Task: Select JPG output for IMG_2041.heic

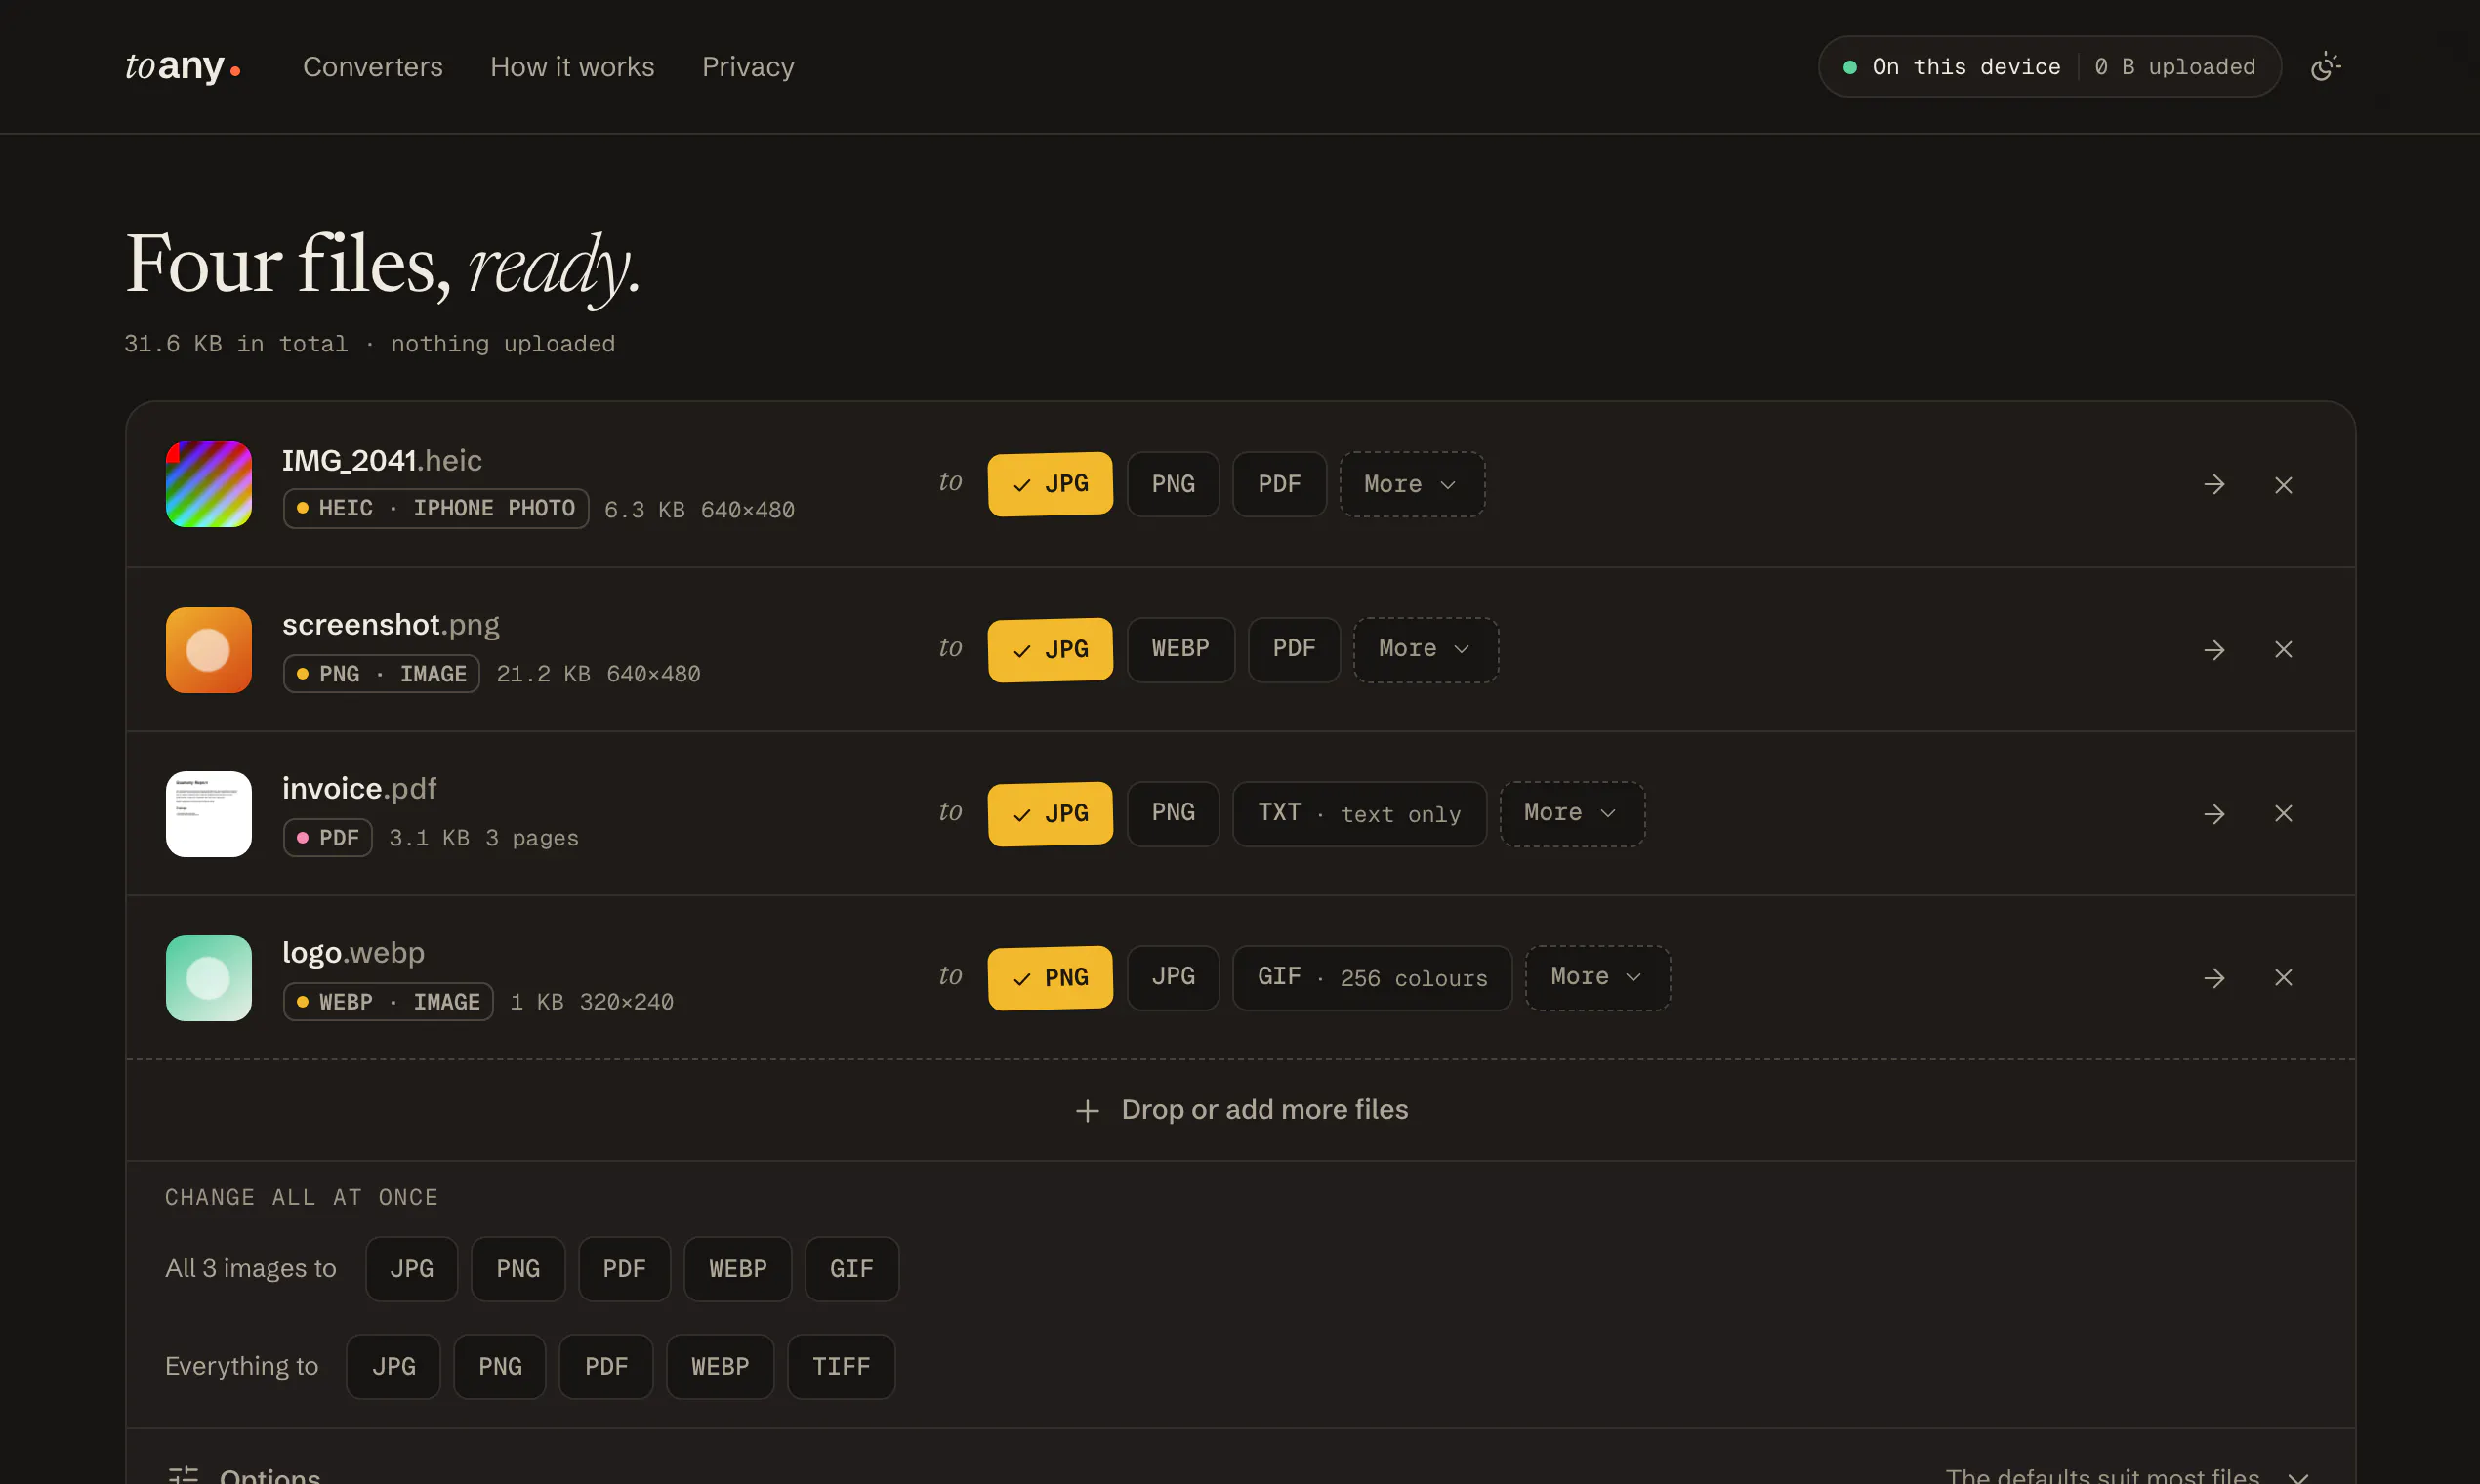Action: click(1050, 484)
